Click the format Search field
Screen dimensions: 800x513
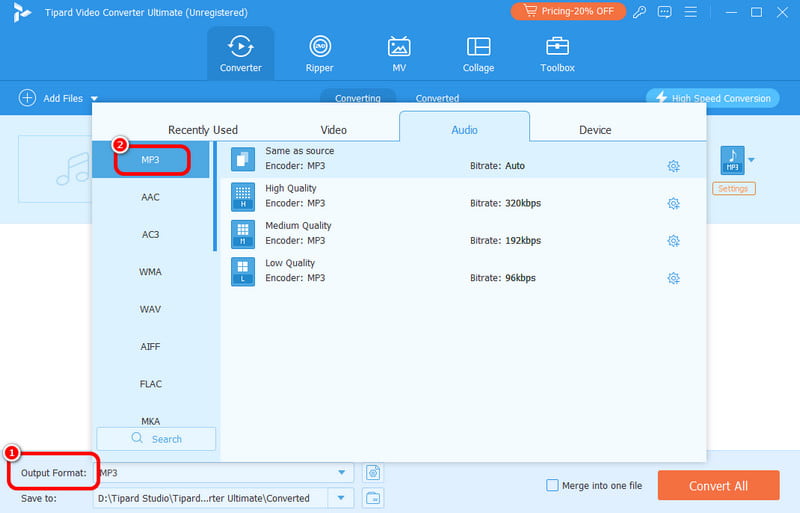(156, 438)
